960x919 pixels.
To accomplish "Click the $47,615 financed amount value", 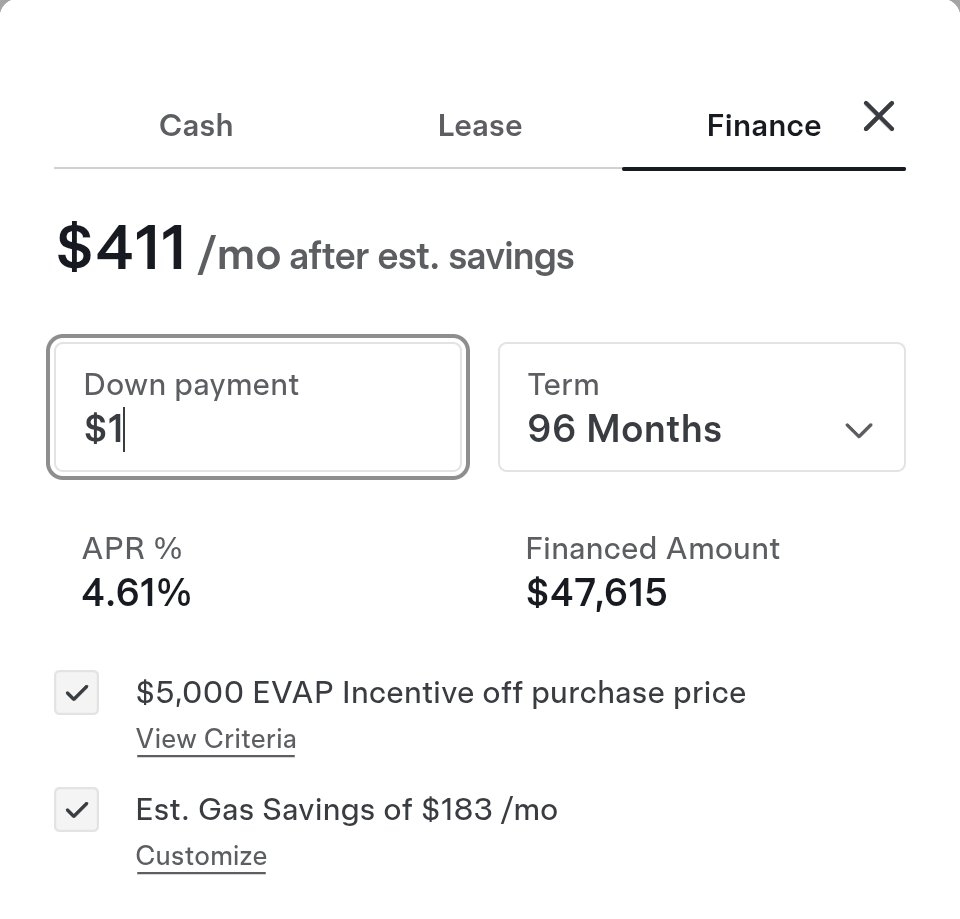I will [596, 593].
